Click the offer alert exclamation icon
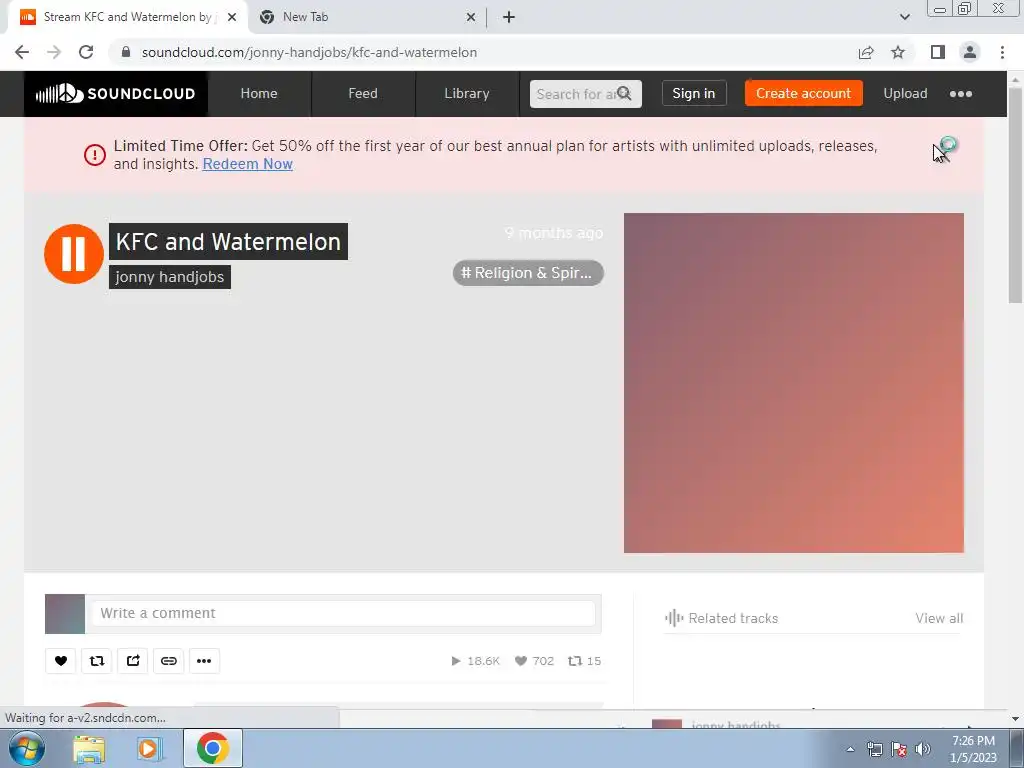Screen dimensions: 1024x768 tap(95, 155)
